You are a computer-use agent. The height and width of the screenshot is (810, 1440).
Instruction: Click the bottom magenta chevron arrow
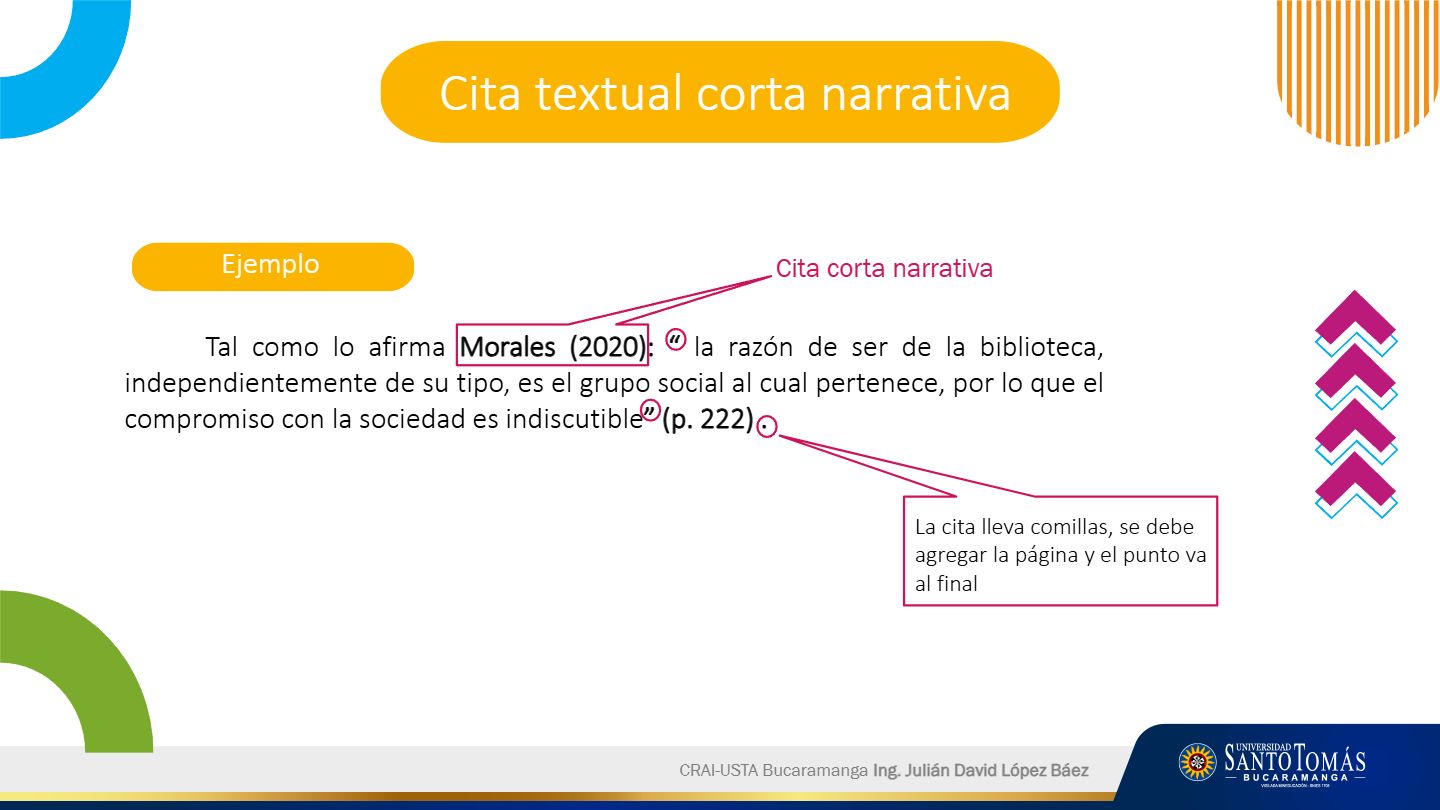pos(1355,481)
